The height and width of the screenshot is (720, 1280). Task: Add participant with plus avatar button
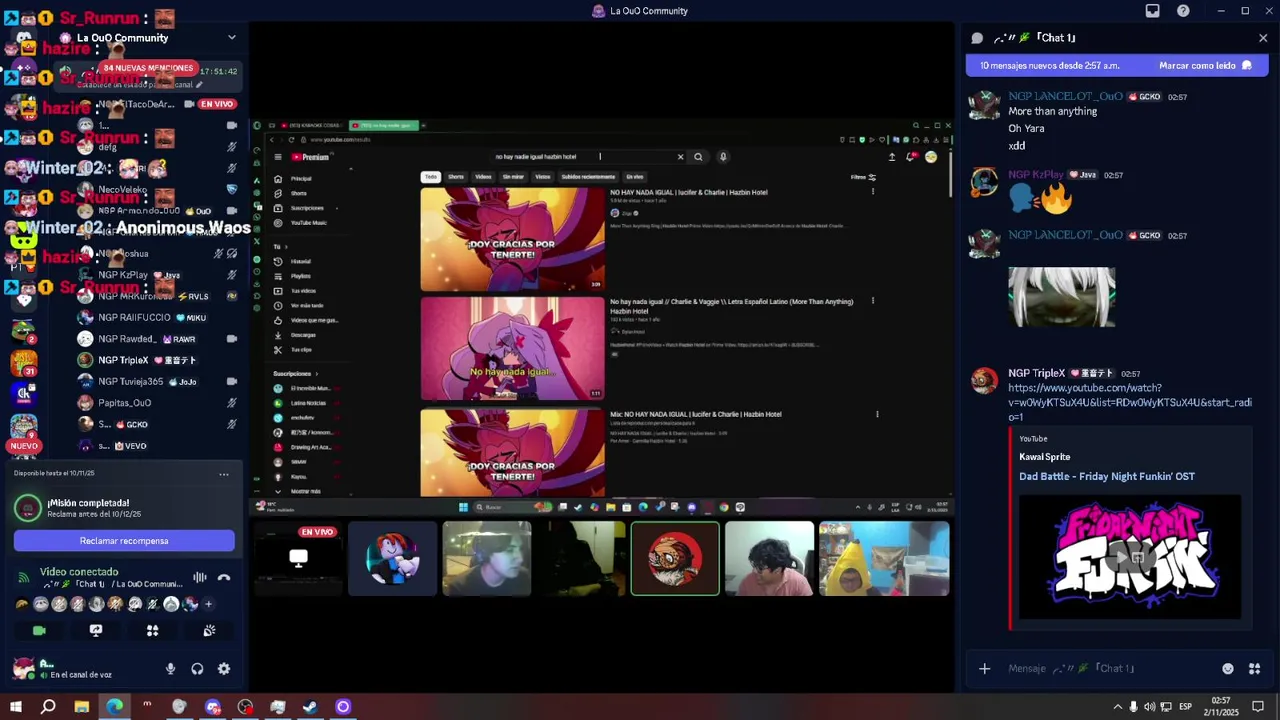[208, 604]
